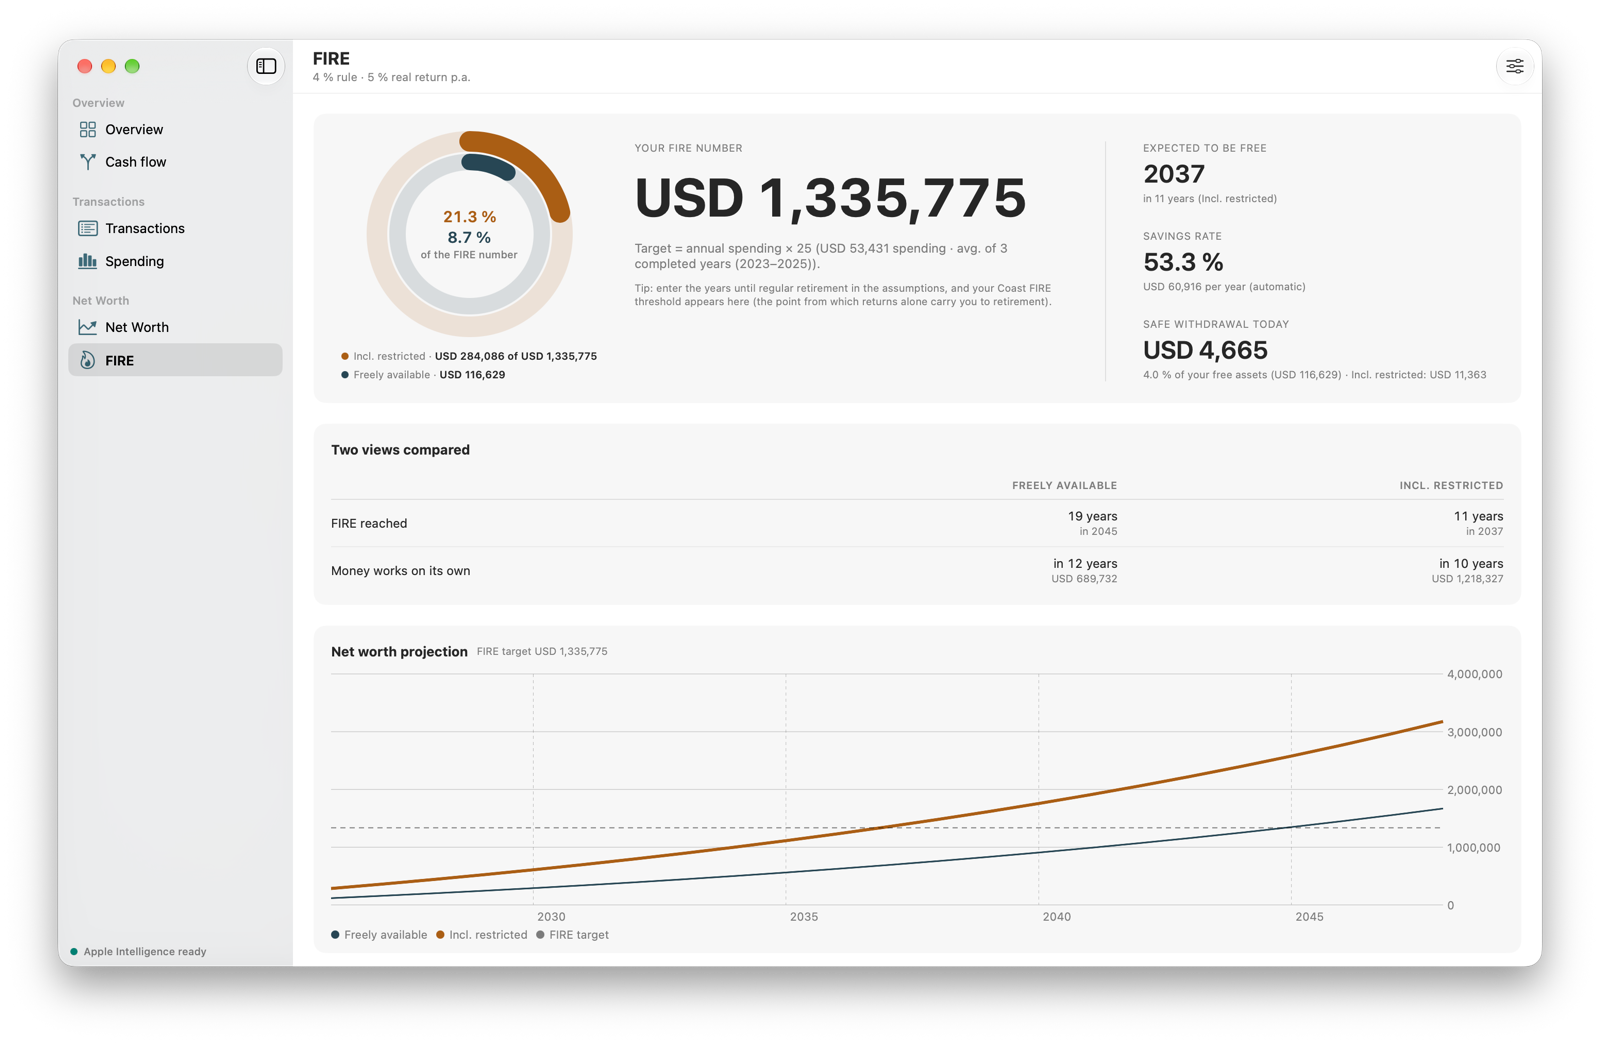Click the dark Freely available donut arc
This screenshot has height=1043, width=1600.
click(x=490, y=166)
